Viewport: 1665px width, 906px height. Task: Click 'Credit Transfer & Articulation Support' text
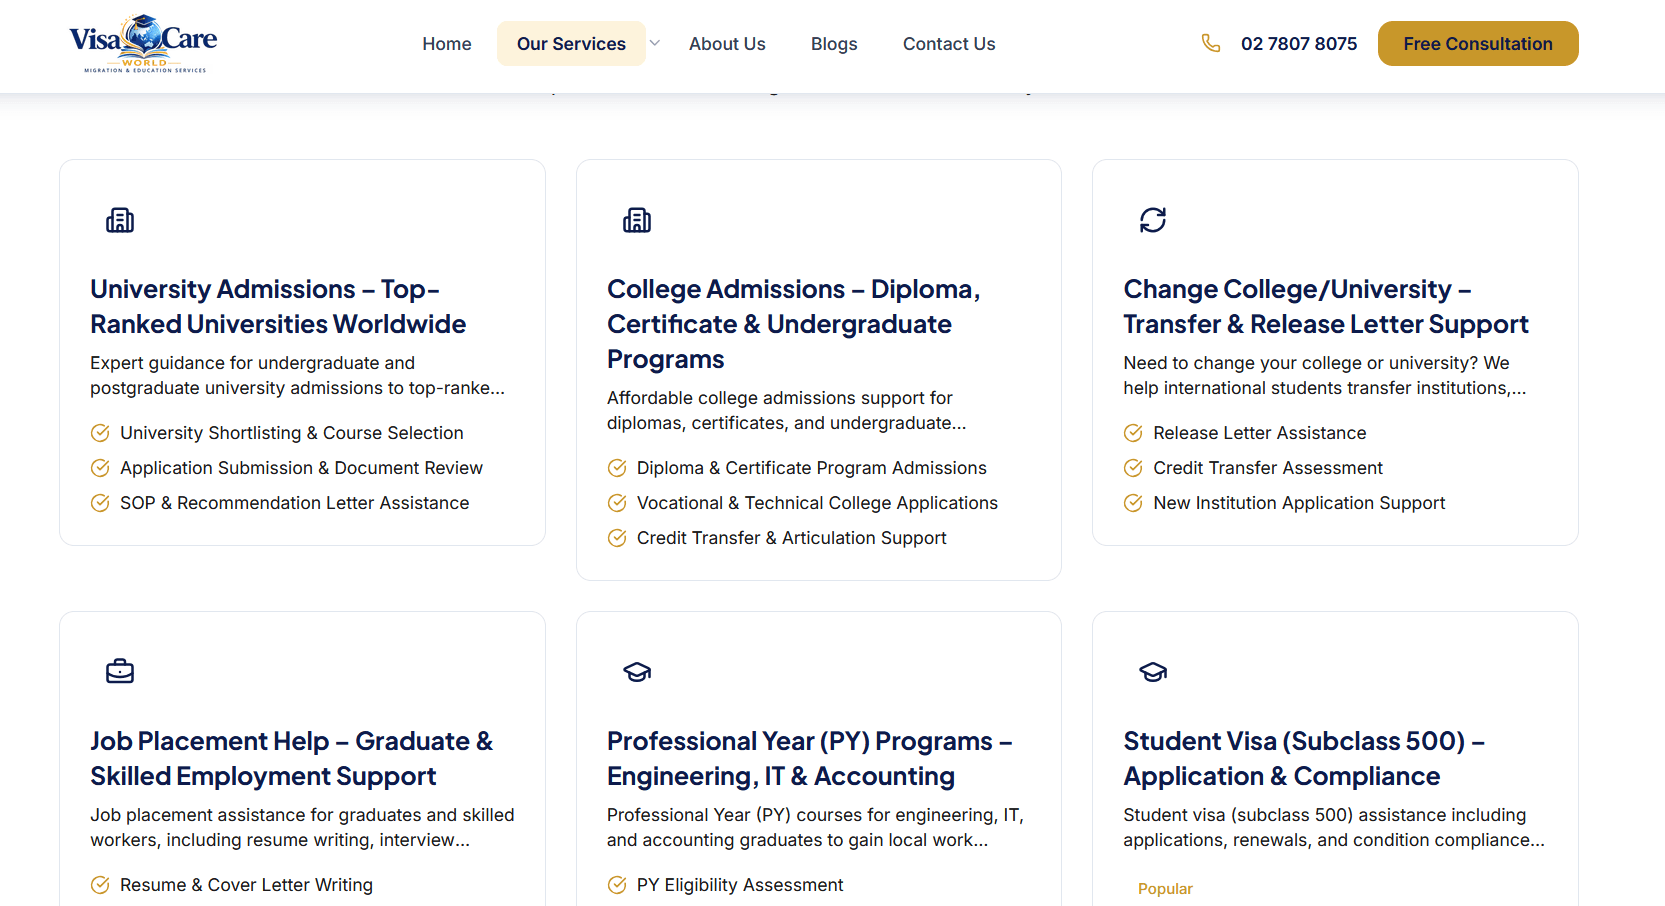(792, 538)
